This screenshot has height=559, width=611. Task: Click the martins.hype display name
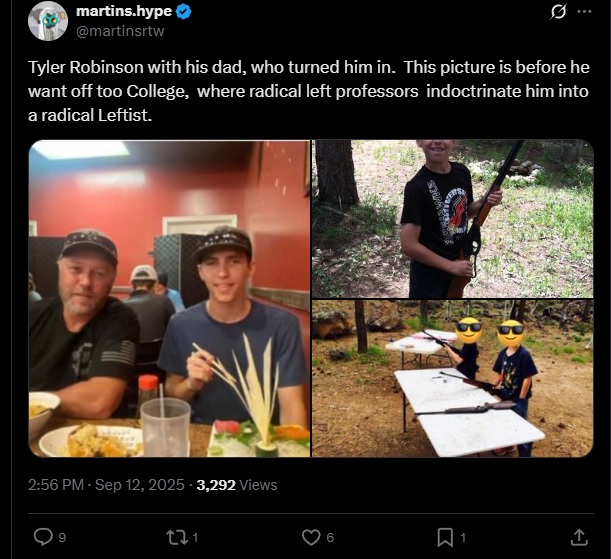click(x=125, y=12)
